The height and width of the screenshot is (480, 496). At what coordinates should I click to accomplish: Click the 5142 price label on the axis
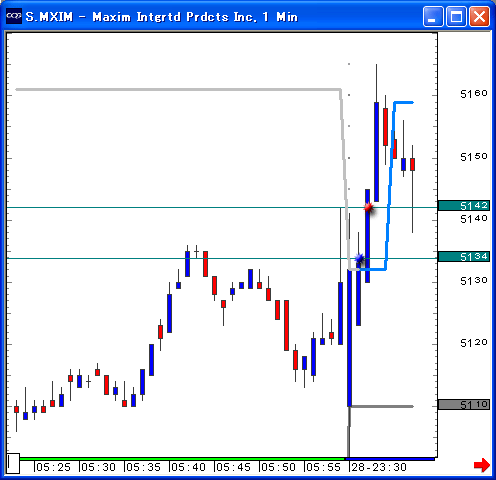pyautogui.click(x=464, y=206)
